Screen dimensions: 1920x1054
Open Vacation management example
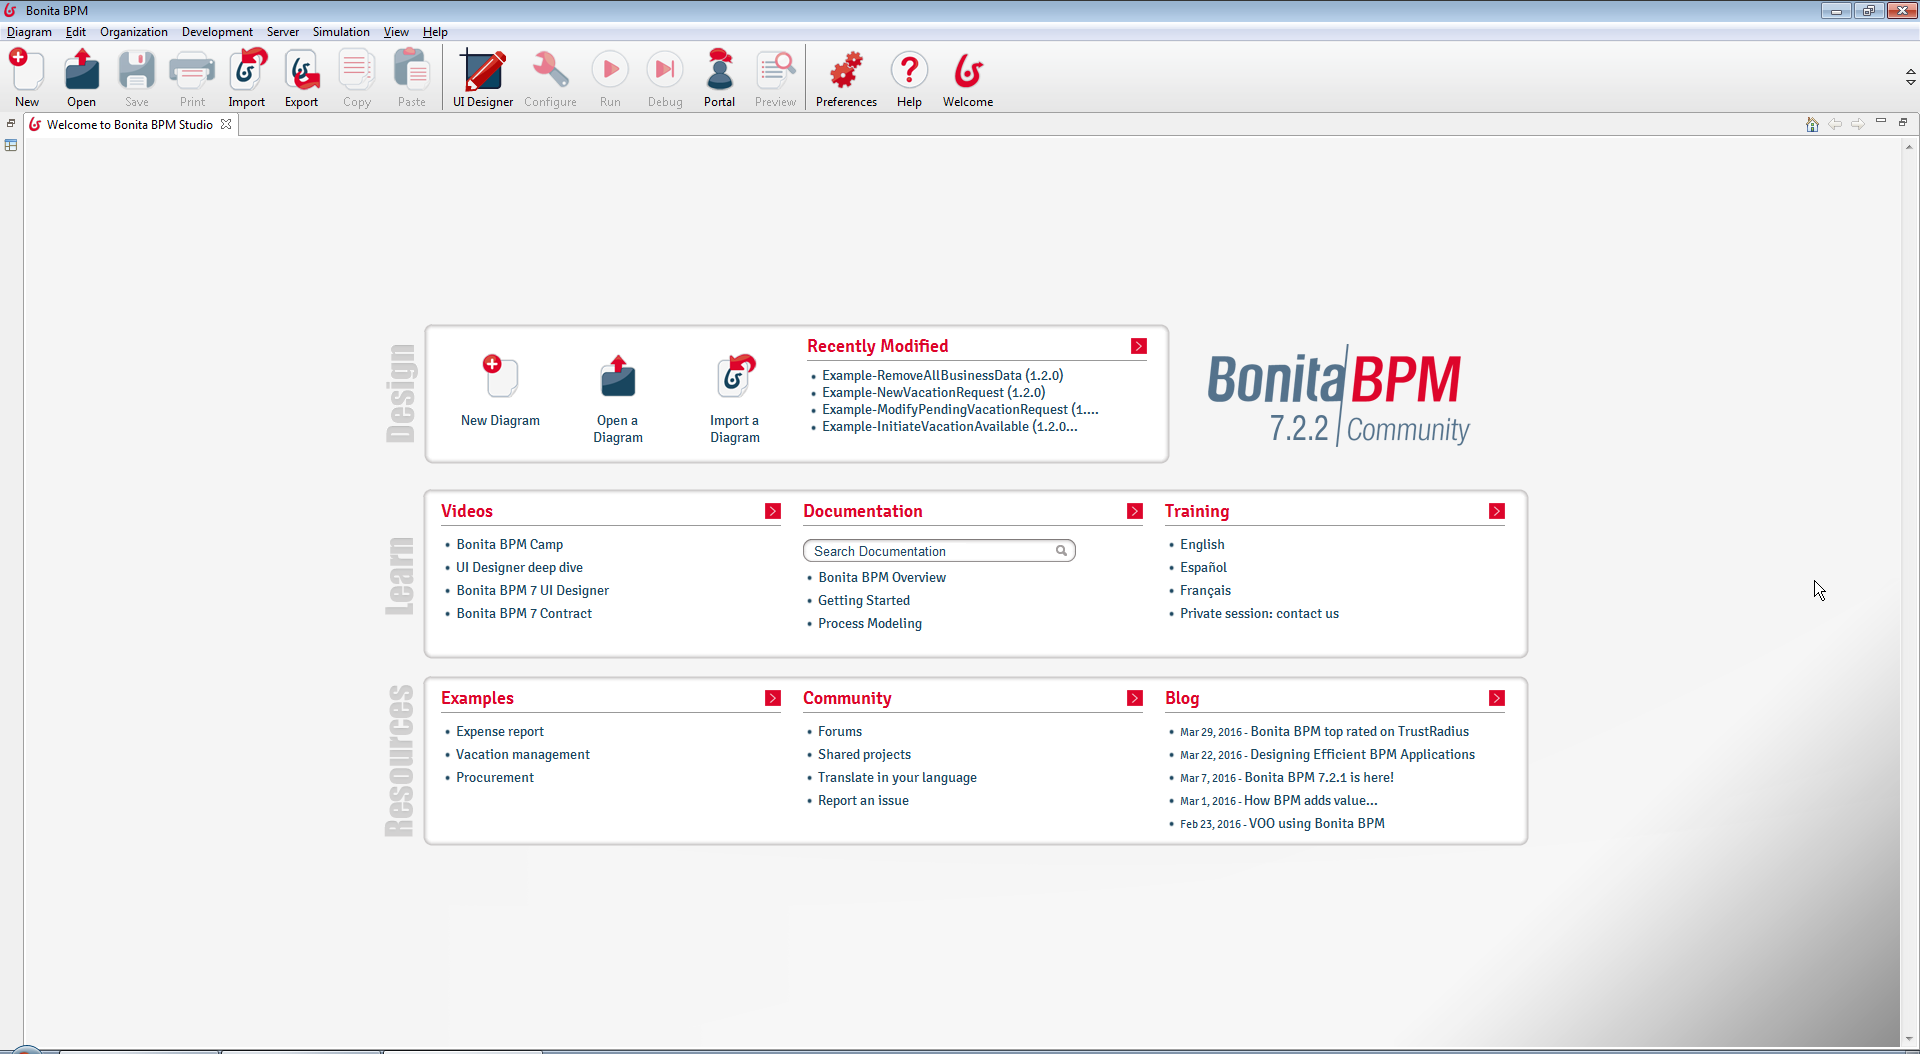pyautogui.click(x=523, y=754)
